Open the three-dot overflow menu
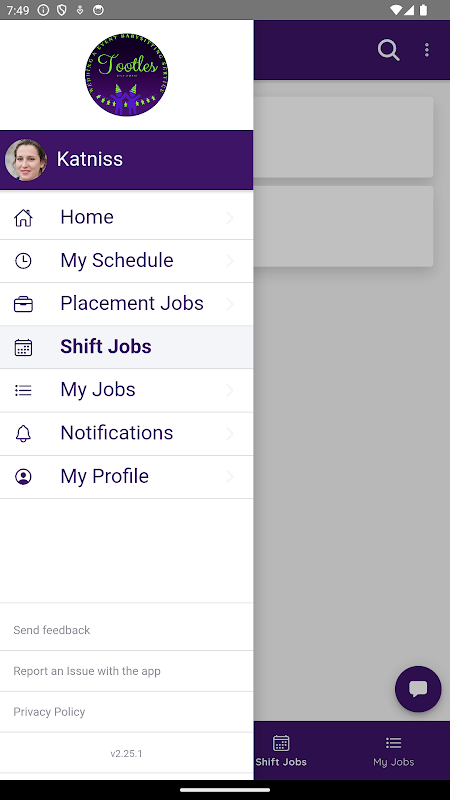450x800 pixels. click(x=427, y=50)
